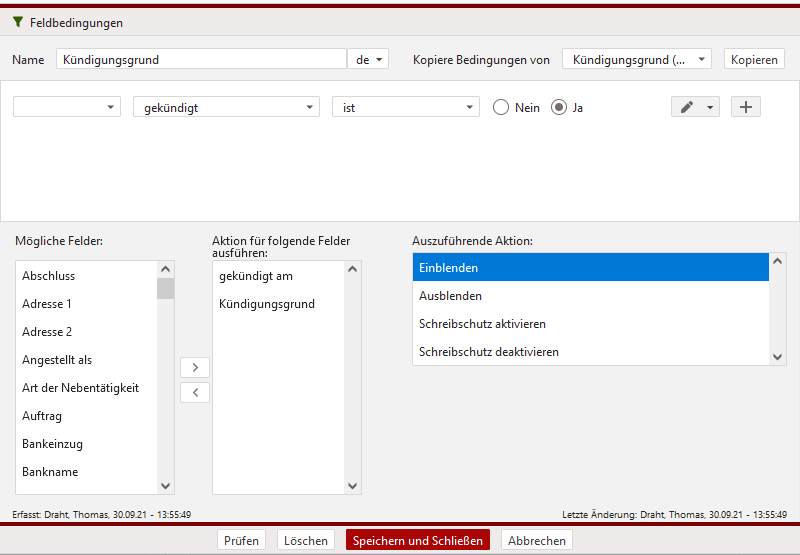
Task: Open the 'de' language dropdown
Action: click(x=367, y=59)
